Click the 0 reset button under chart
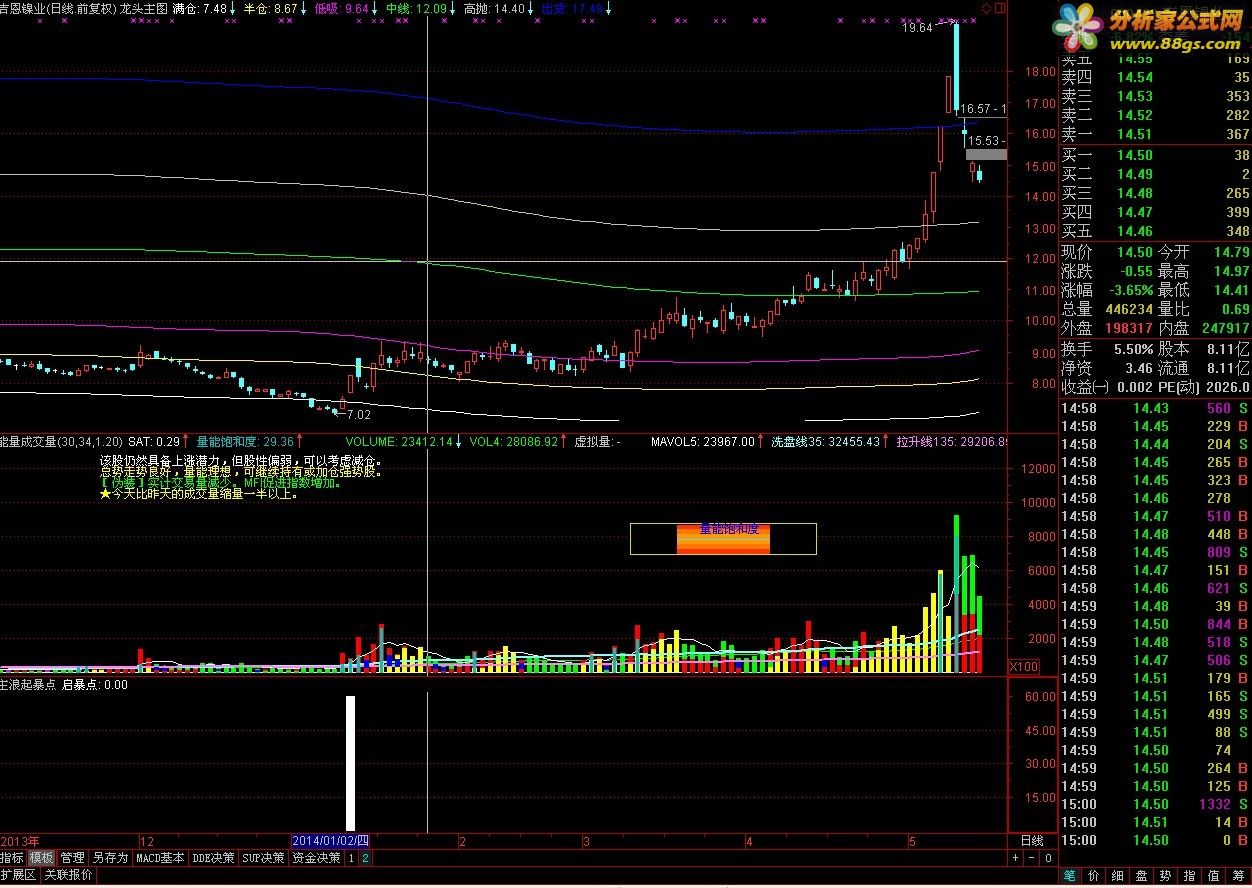Image resolution: width=1252 pixels, height=888 pixels. 1047,857
